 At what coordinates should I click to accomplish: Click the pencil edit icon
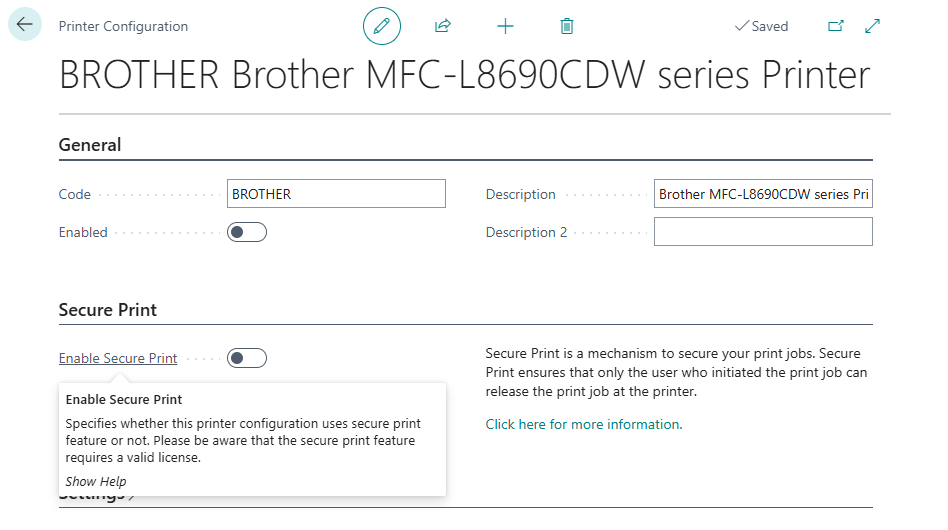[x=381, y=26]
